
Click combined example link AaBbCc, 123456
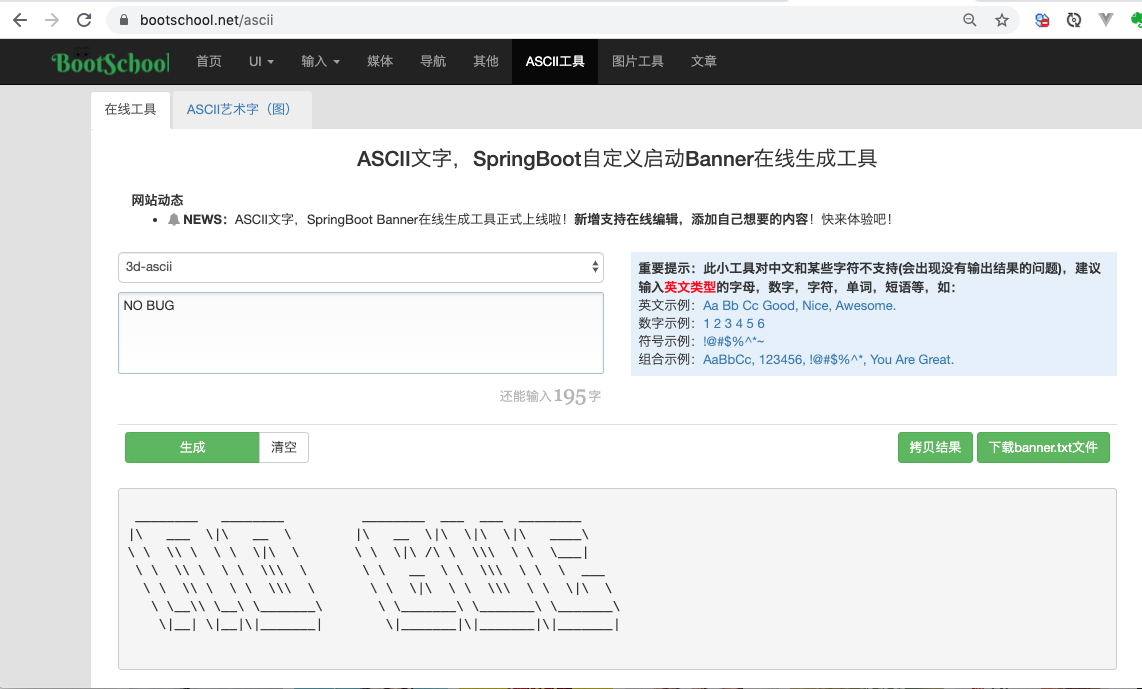point(828,360)
